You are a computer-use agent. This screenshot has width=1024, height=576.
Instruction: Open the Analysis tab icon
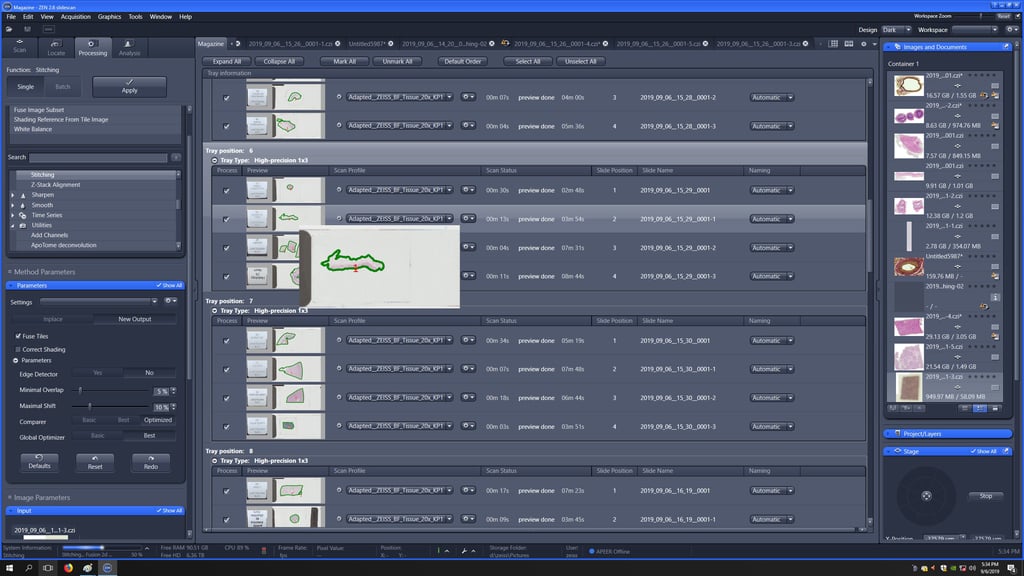(x=129, y=47)
